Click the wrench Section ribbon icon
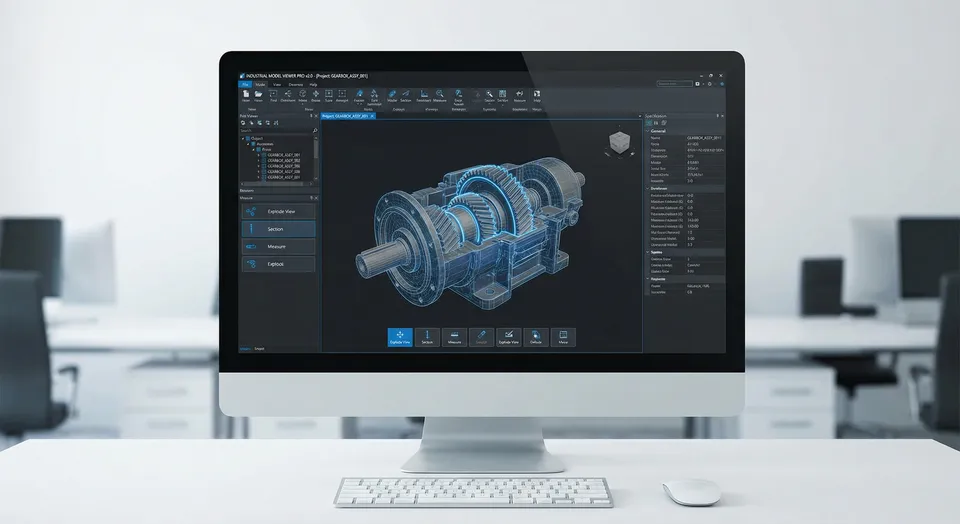960x524 pixels. (x=490, y=94)
